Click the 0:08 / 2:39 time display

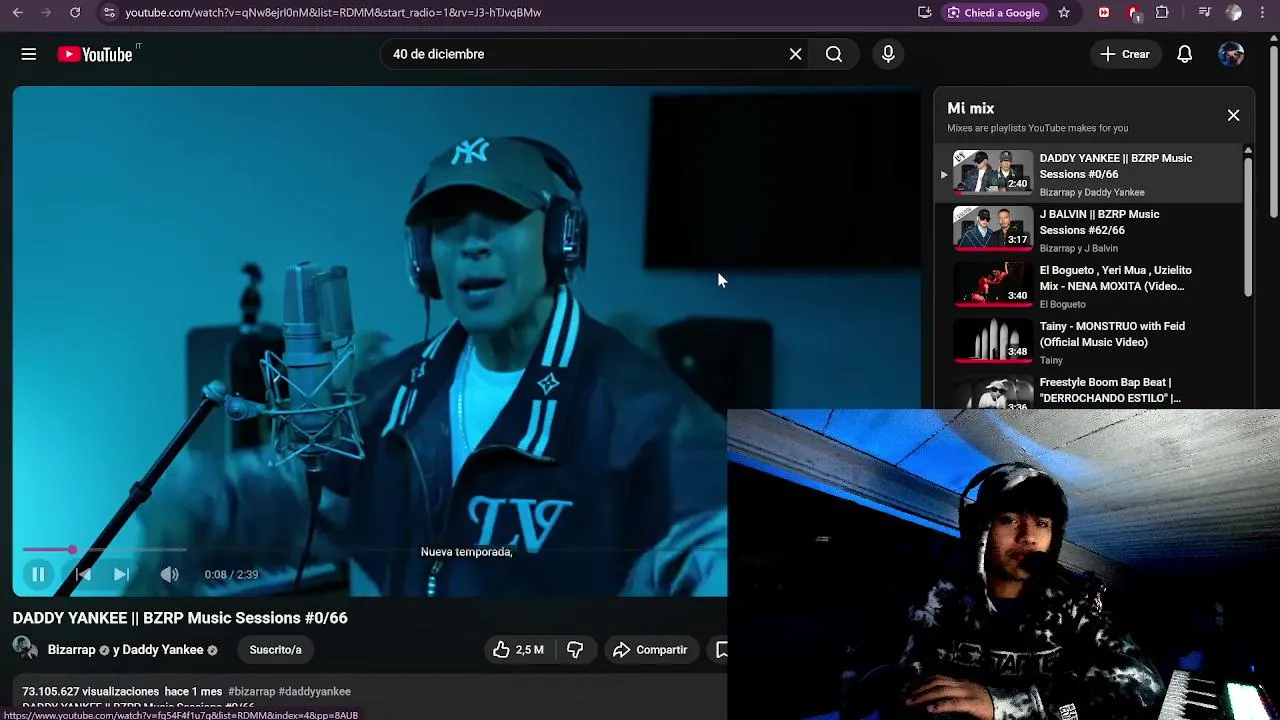click(231, 574)
